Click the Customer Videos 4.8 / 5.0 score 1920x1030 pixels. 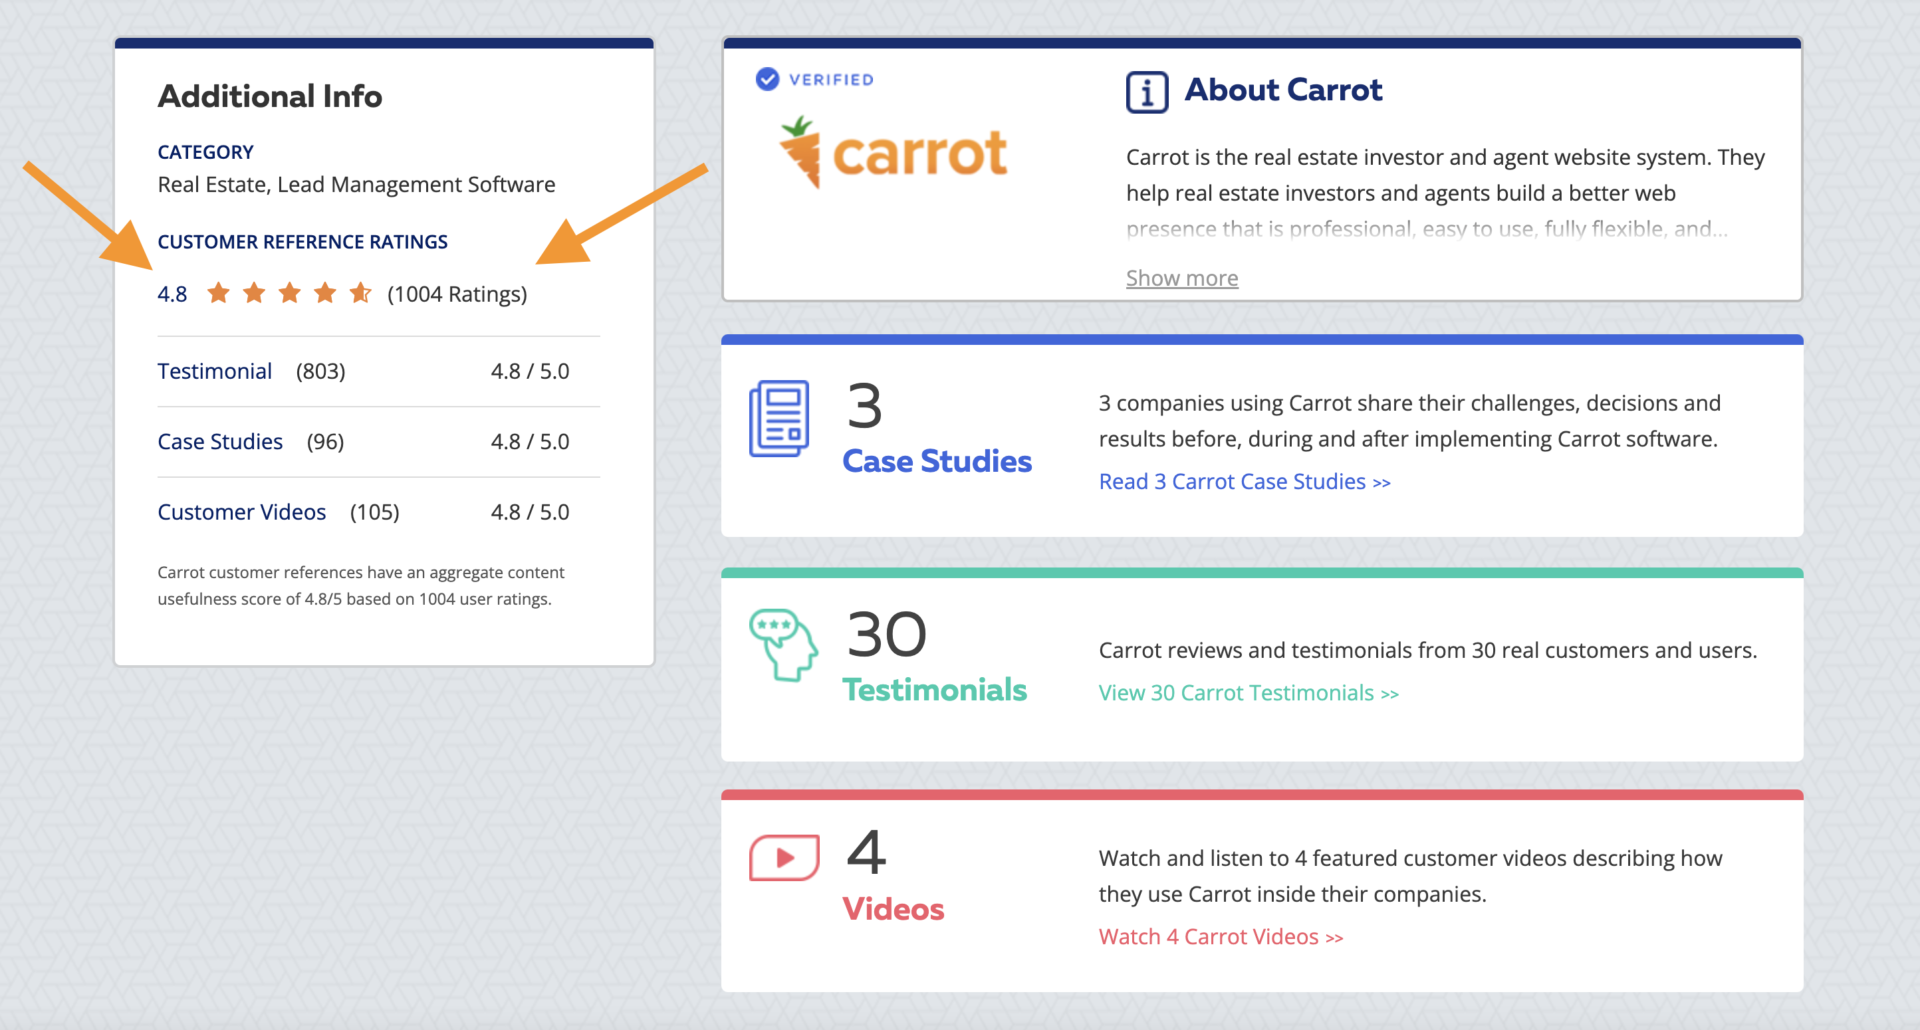530,512
